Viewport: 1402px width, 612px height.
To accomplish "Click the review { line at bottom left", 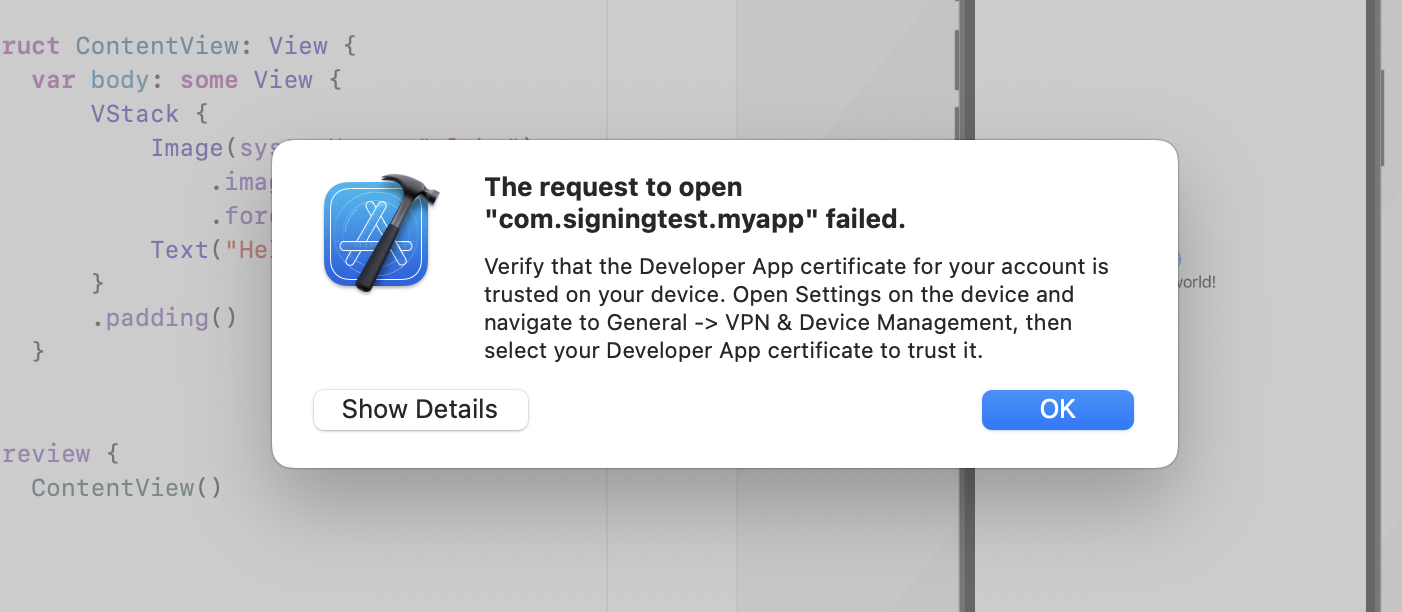I will [44, 453].
